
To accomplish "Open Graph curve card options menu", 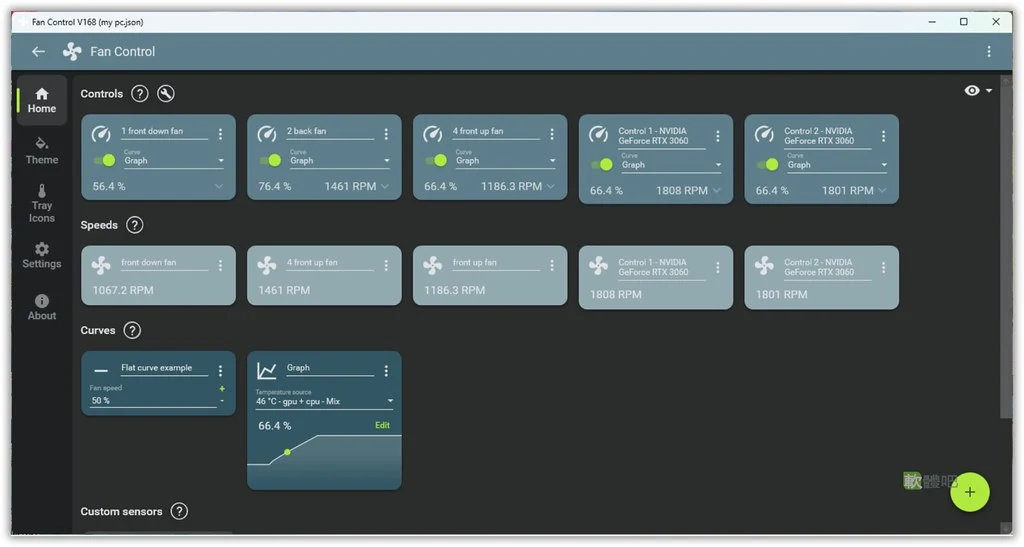I will (x=386, y=371).
